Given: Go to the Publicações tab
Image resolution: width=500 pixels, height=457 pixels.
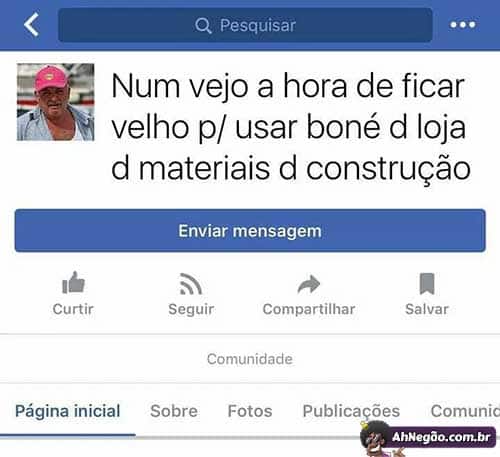Looking at the screenshot, I should 351,411.
